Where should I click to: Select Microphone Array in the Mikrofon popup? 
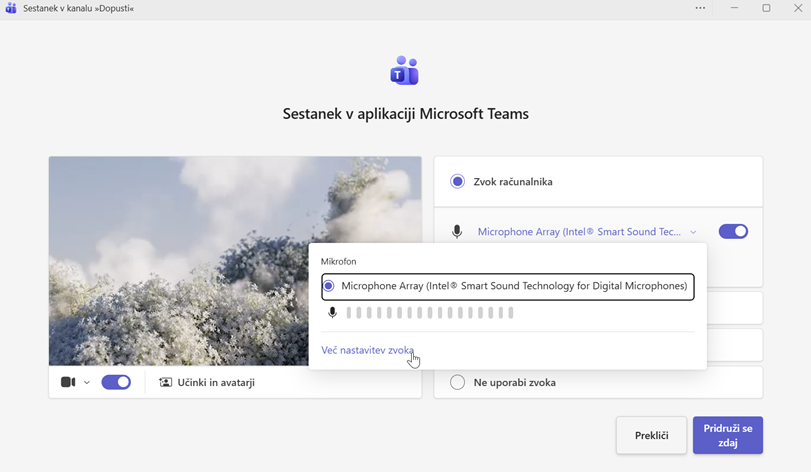click(x=508, y=286)
